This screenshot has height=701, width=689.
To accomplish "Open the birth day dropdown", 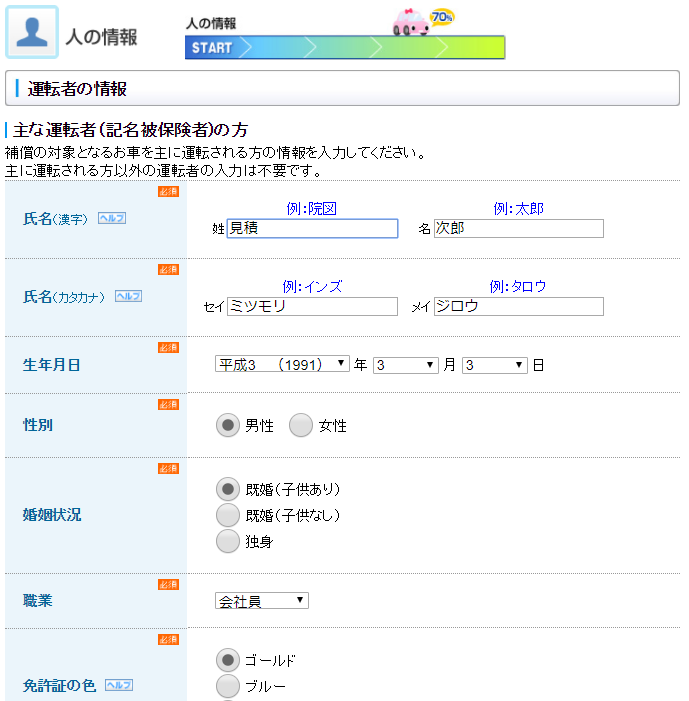I will pos(494,365).
